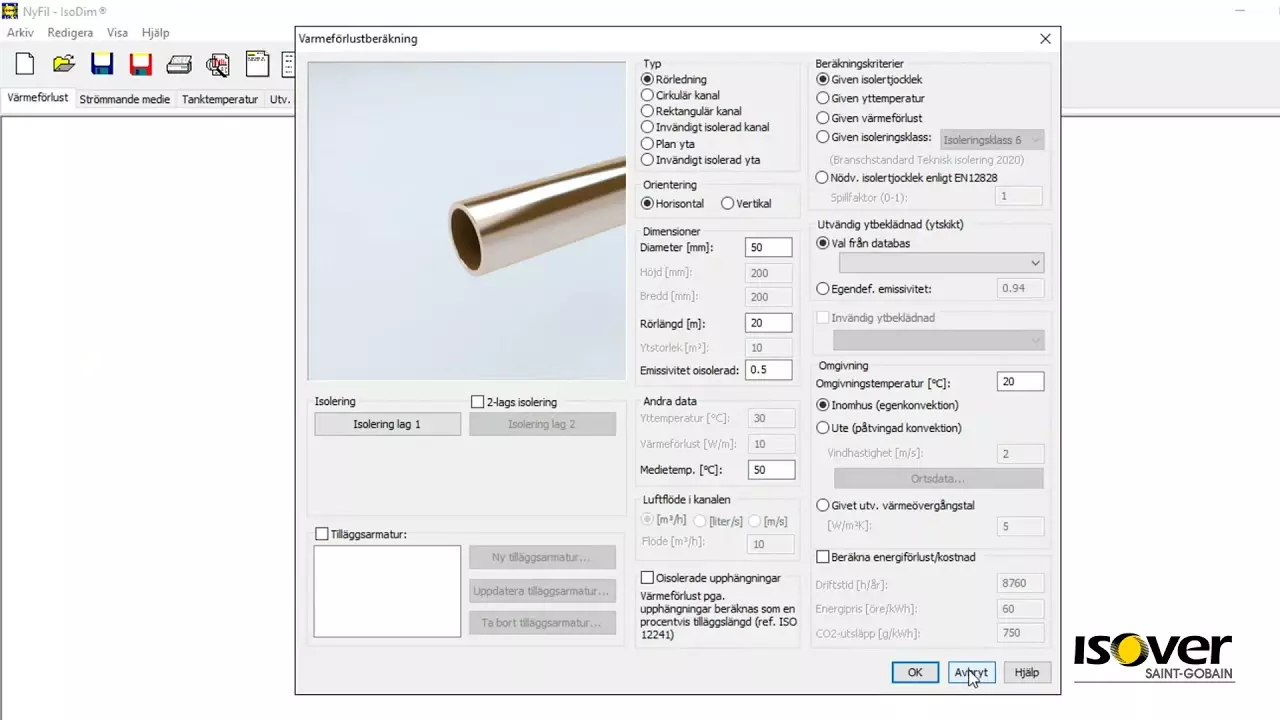The height and width of the screenshot is (720, 1280).
Task: Click the Isolering lag 1 button
Action: click(x=388, y=424)
